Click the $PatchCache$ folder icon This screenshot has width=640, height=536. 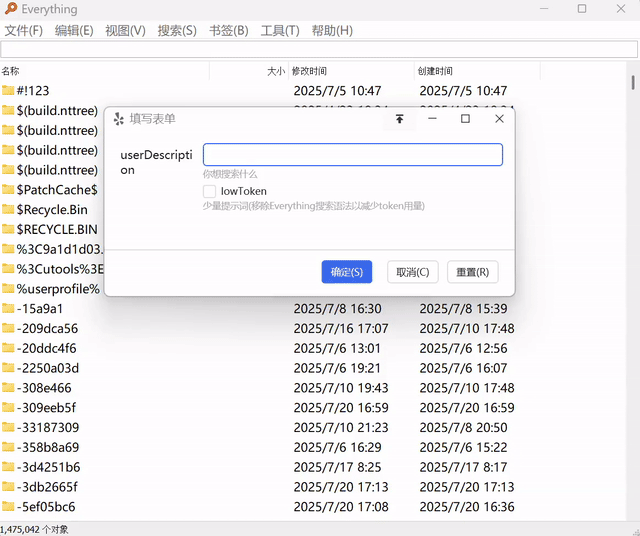[x=8, y=189]
